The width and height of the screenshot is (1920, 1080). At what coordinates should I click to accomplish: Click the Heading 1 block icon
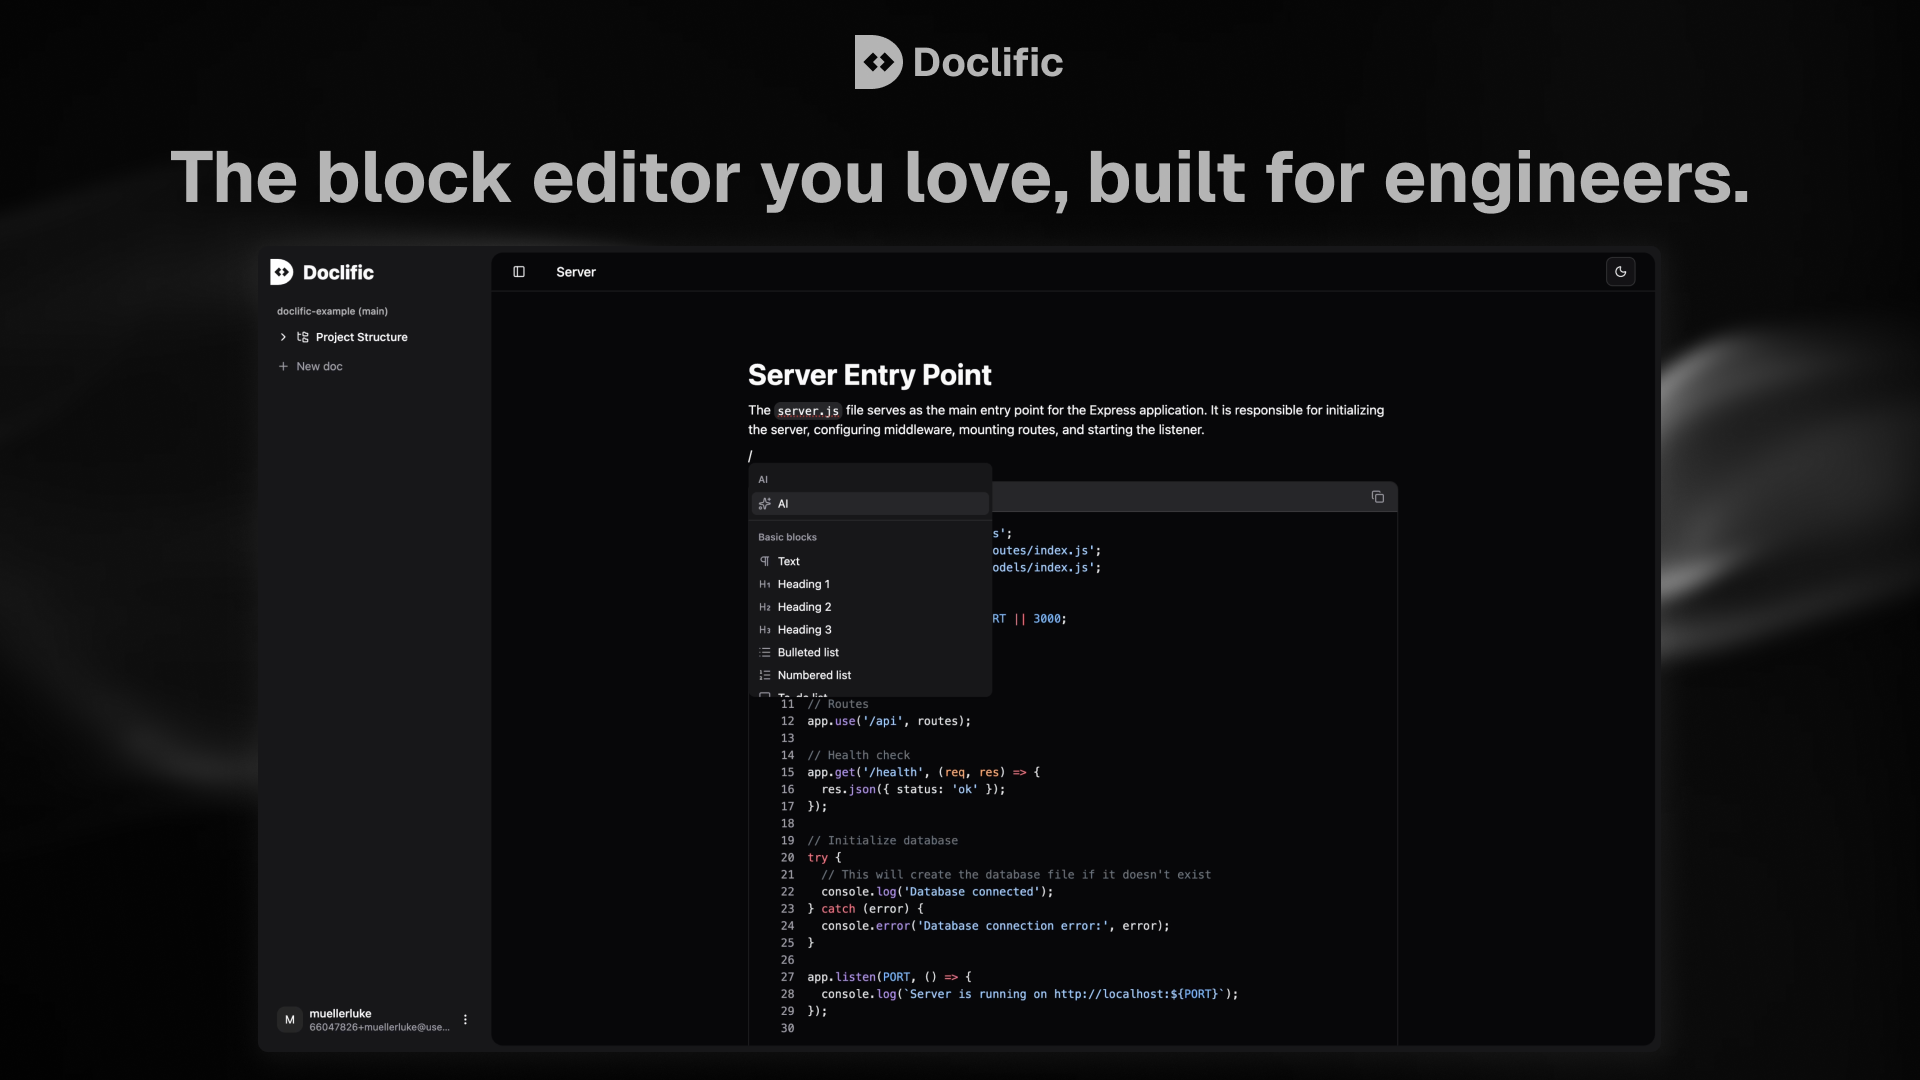(765, 584)
